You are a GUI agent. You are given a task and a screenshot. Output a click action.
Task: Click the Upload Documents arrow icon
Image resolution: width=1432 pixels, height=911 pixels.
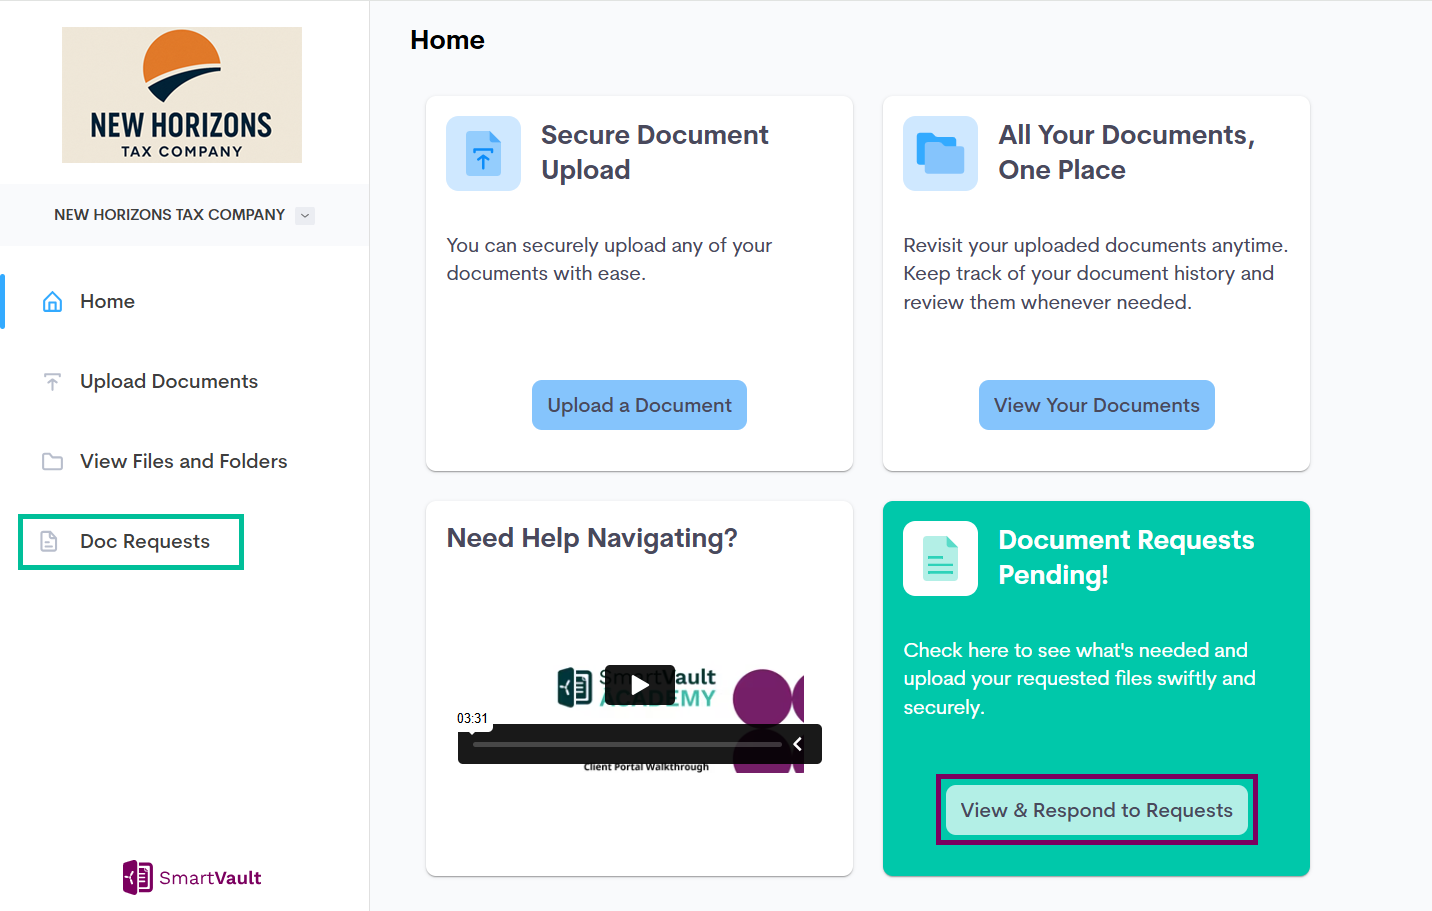tap(52, 382)
